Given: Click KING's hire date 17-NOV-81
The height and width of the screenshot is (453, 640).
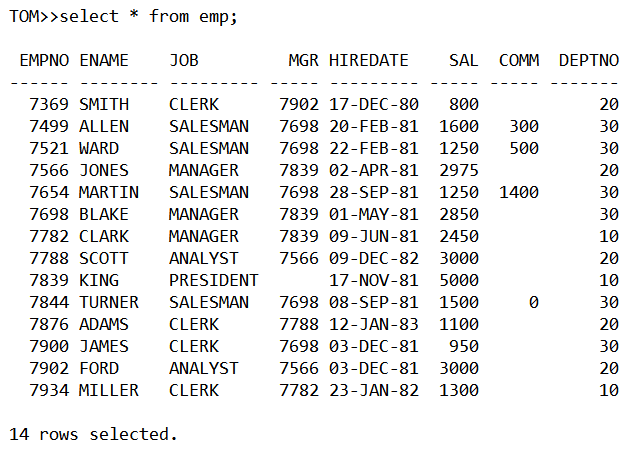Looking at the screenshot, I should (x=374, y=280).
